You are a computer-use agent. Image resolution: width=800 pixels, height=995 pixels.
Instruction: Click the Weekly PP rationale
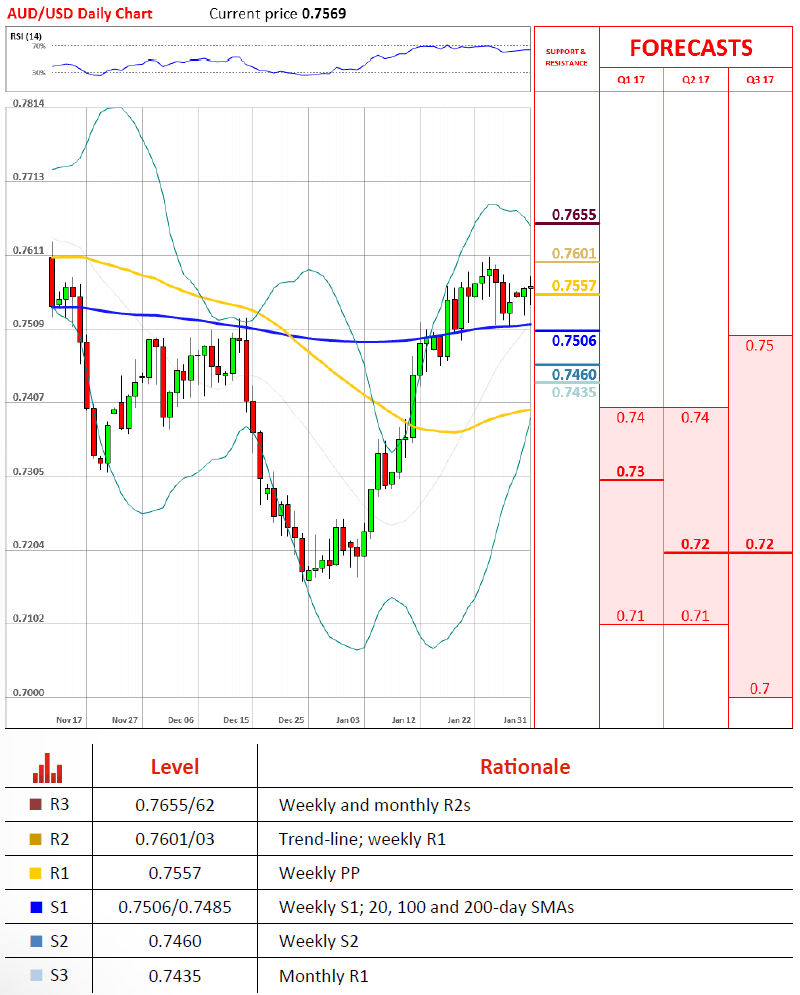319,873
